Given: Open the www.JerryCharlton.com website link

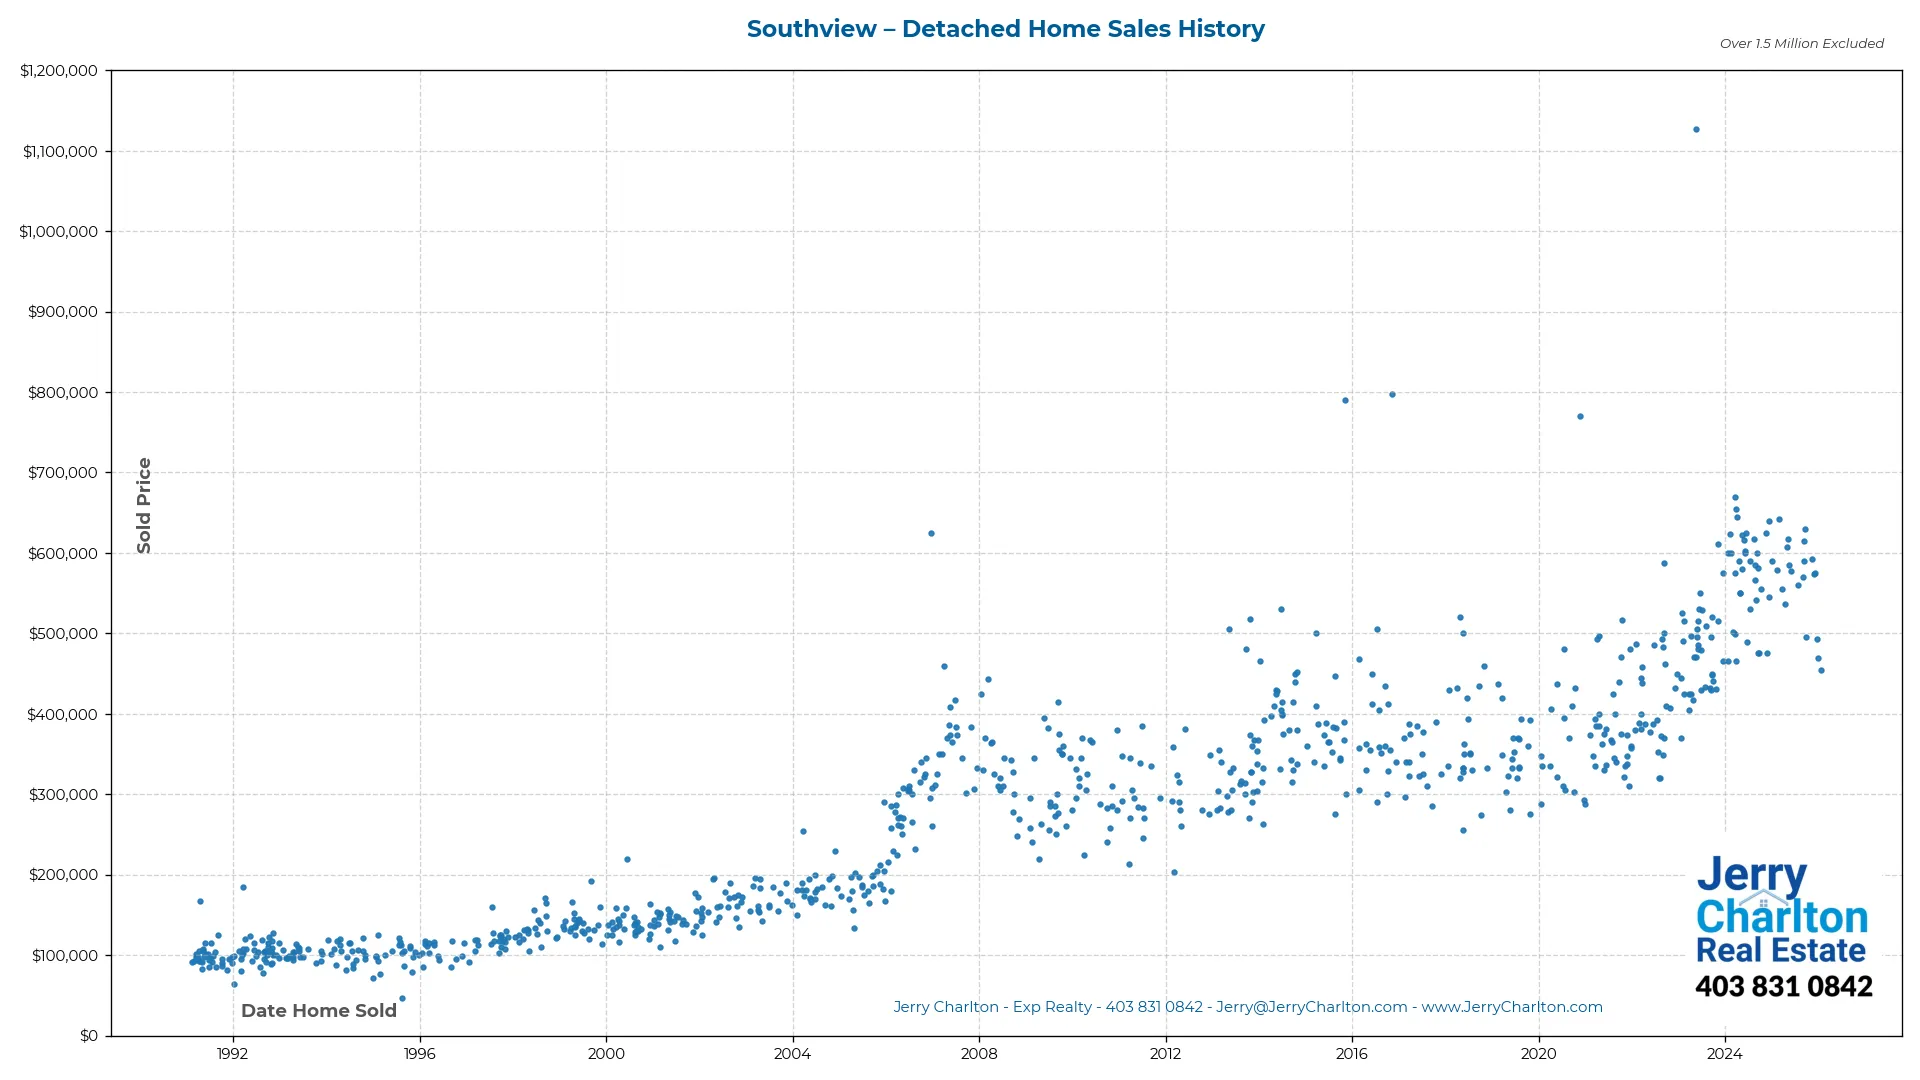Looking at the screenshot, I should (x=1512, y=1007).
